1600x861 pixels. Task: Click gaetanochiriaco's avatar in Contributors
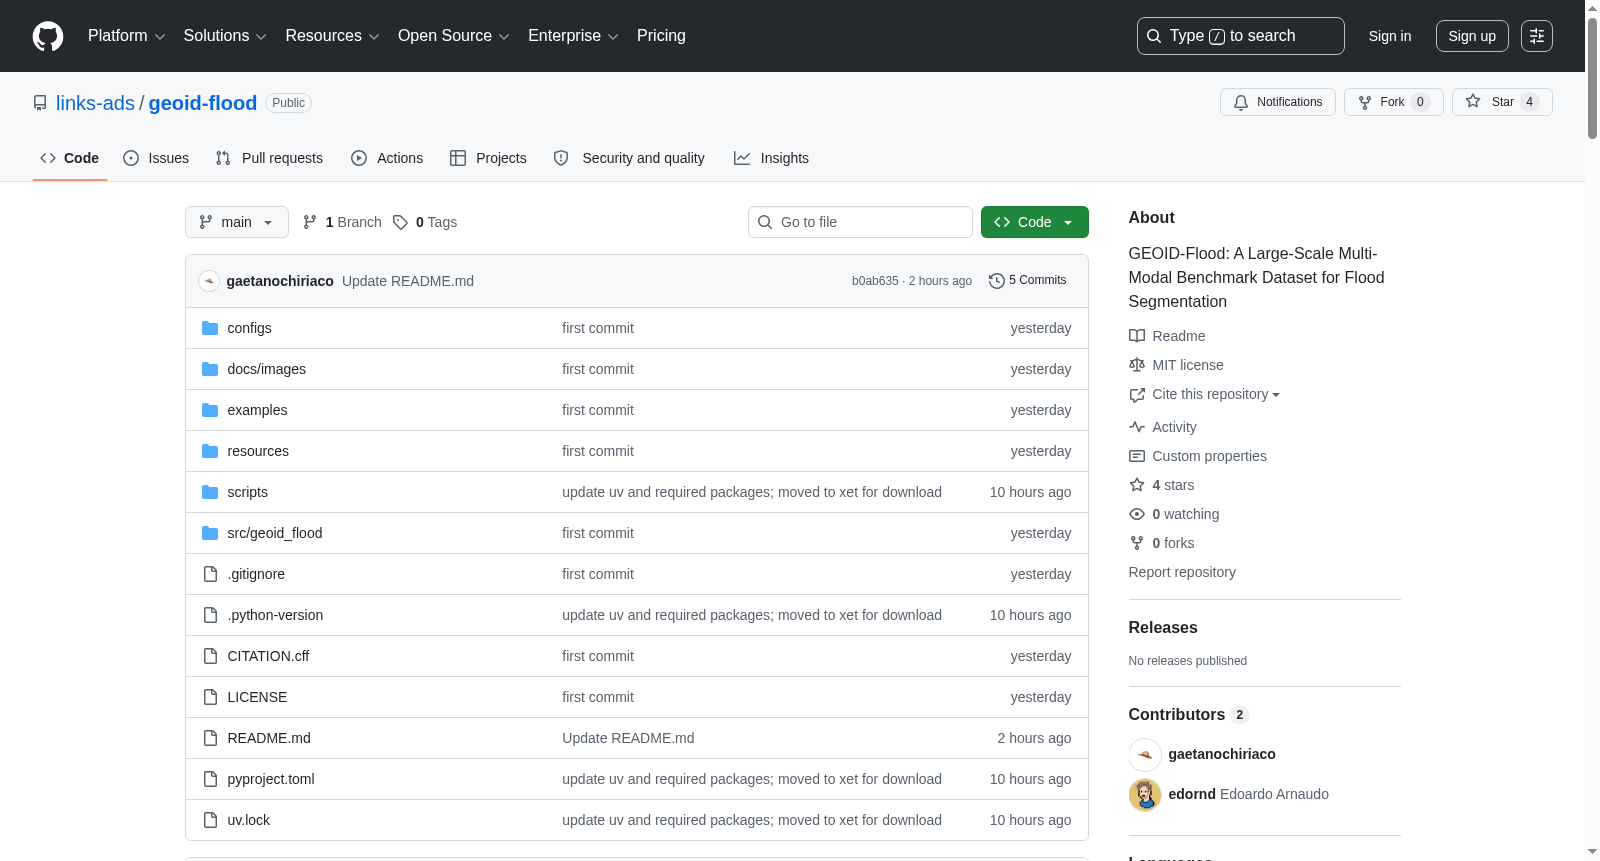pos(1145,754)
